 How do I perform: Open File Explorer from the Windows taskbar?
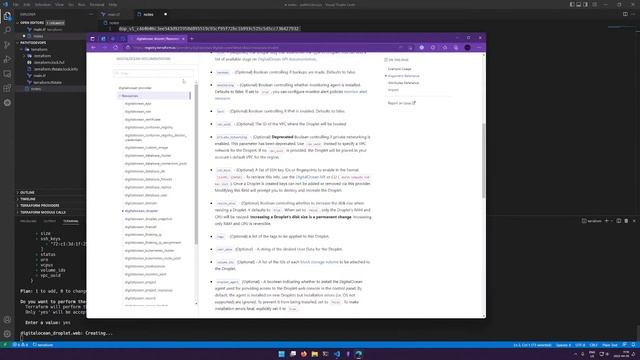[x=315, y=354]
